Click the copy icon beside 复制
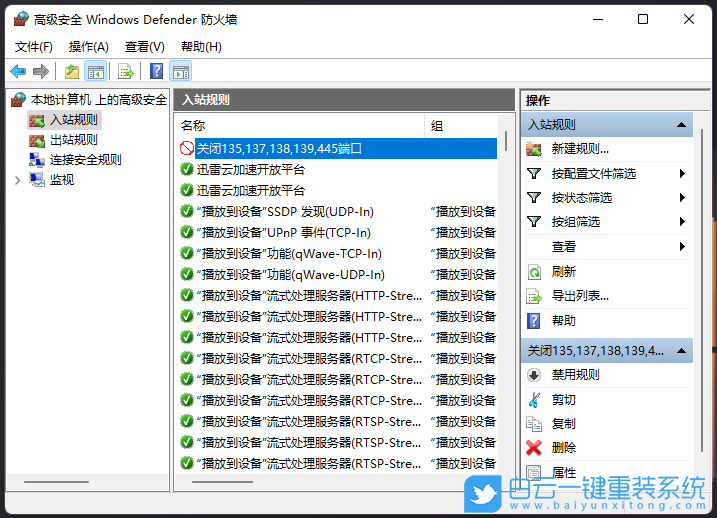This screenshot has width=717, height=518. pos(534,424)
